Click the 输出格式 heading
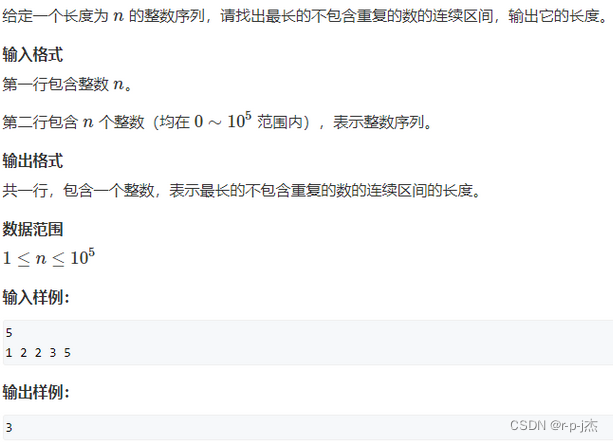This screenshot has width=613, height=442. tap(32, 161)
